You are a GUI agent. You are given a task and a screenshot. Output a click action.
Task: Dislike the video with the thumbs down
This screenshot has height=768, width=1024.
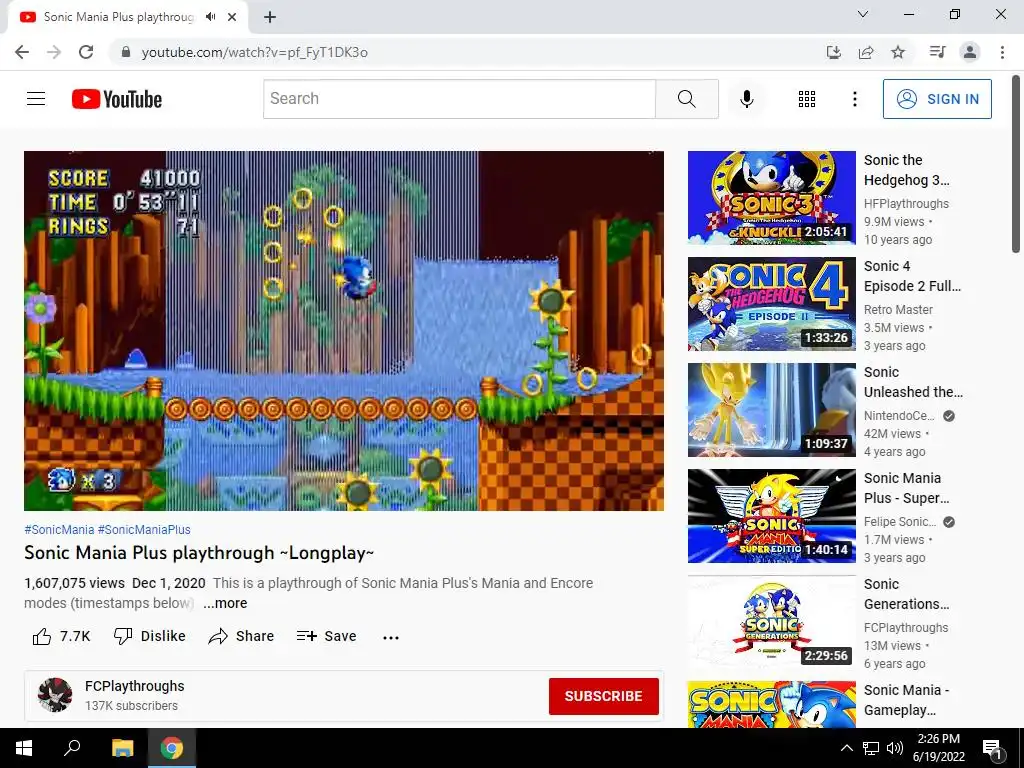pos(123,635)
